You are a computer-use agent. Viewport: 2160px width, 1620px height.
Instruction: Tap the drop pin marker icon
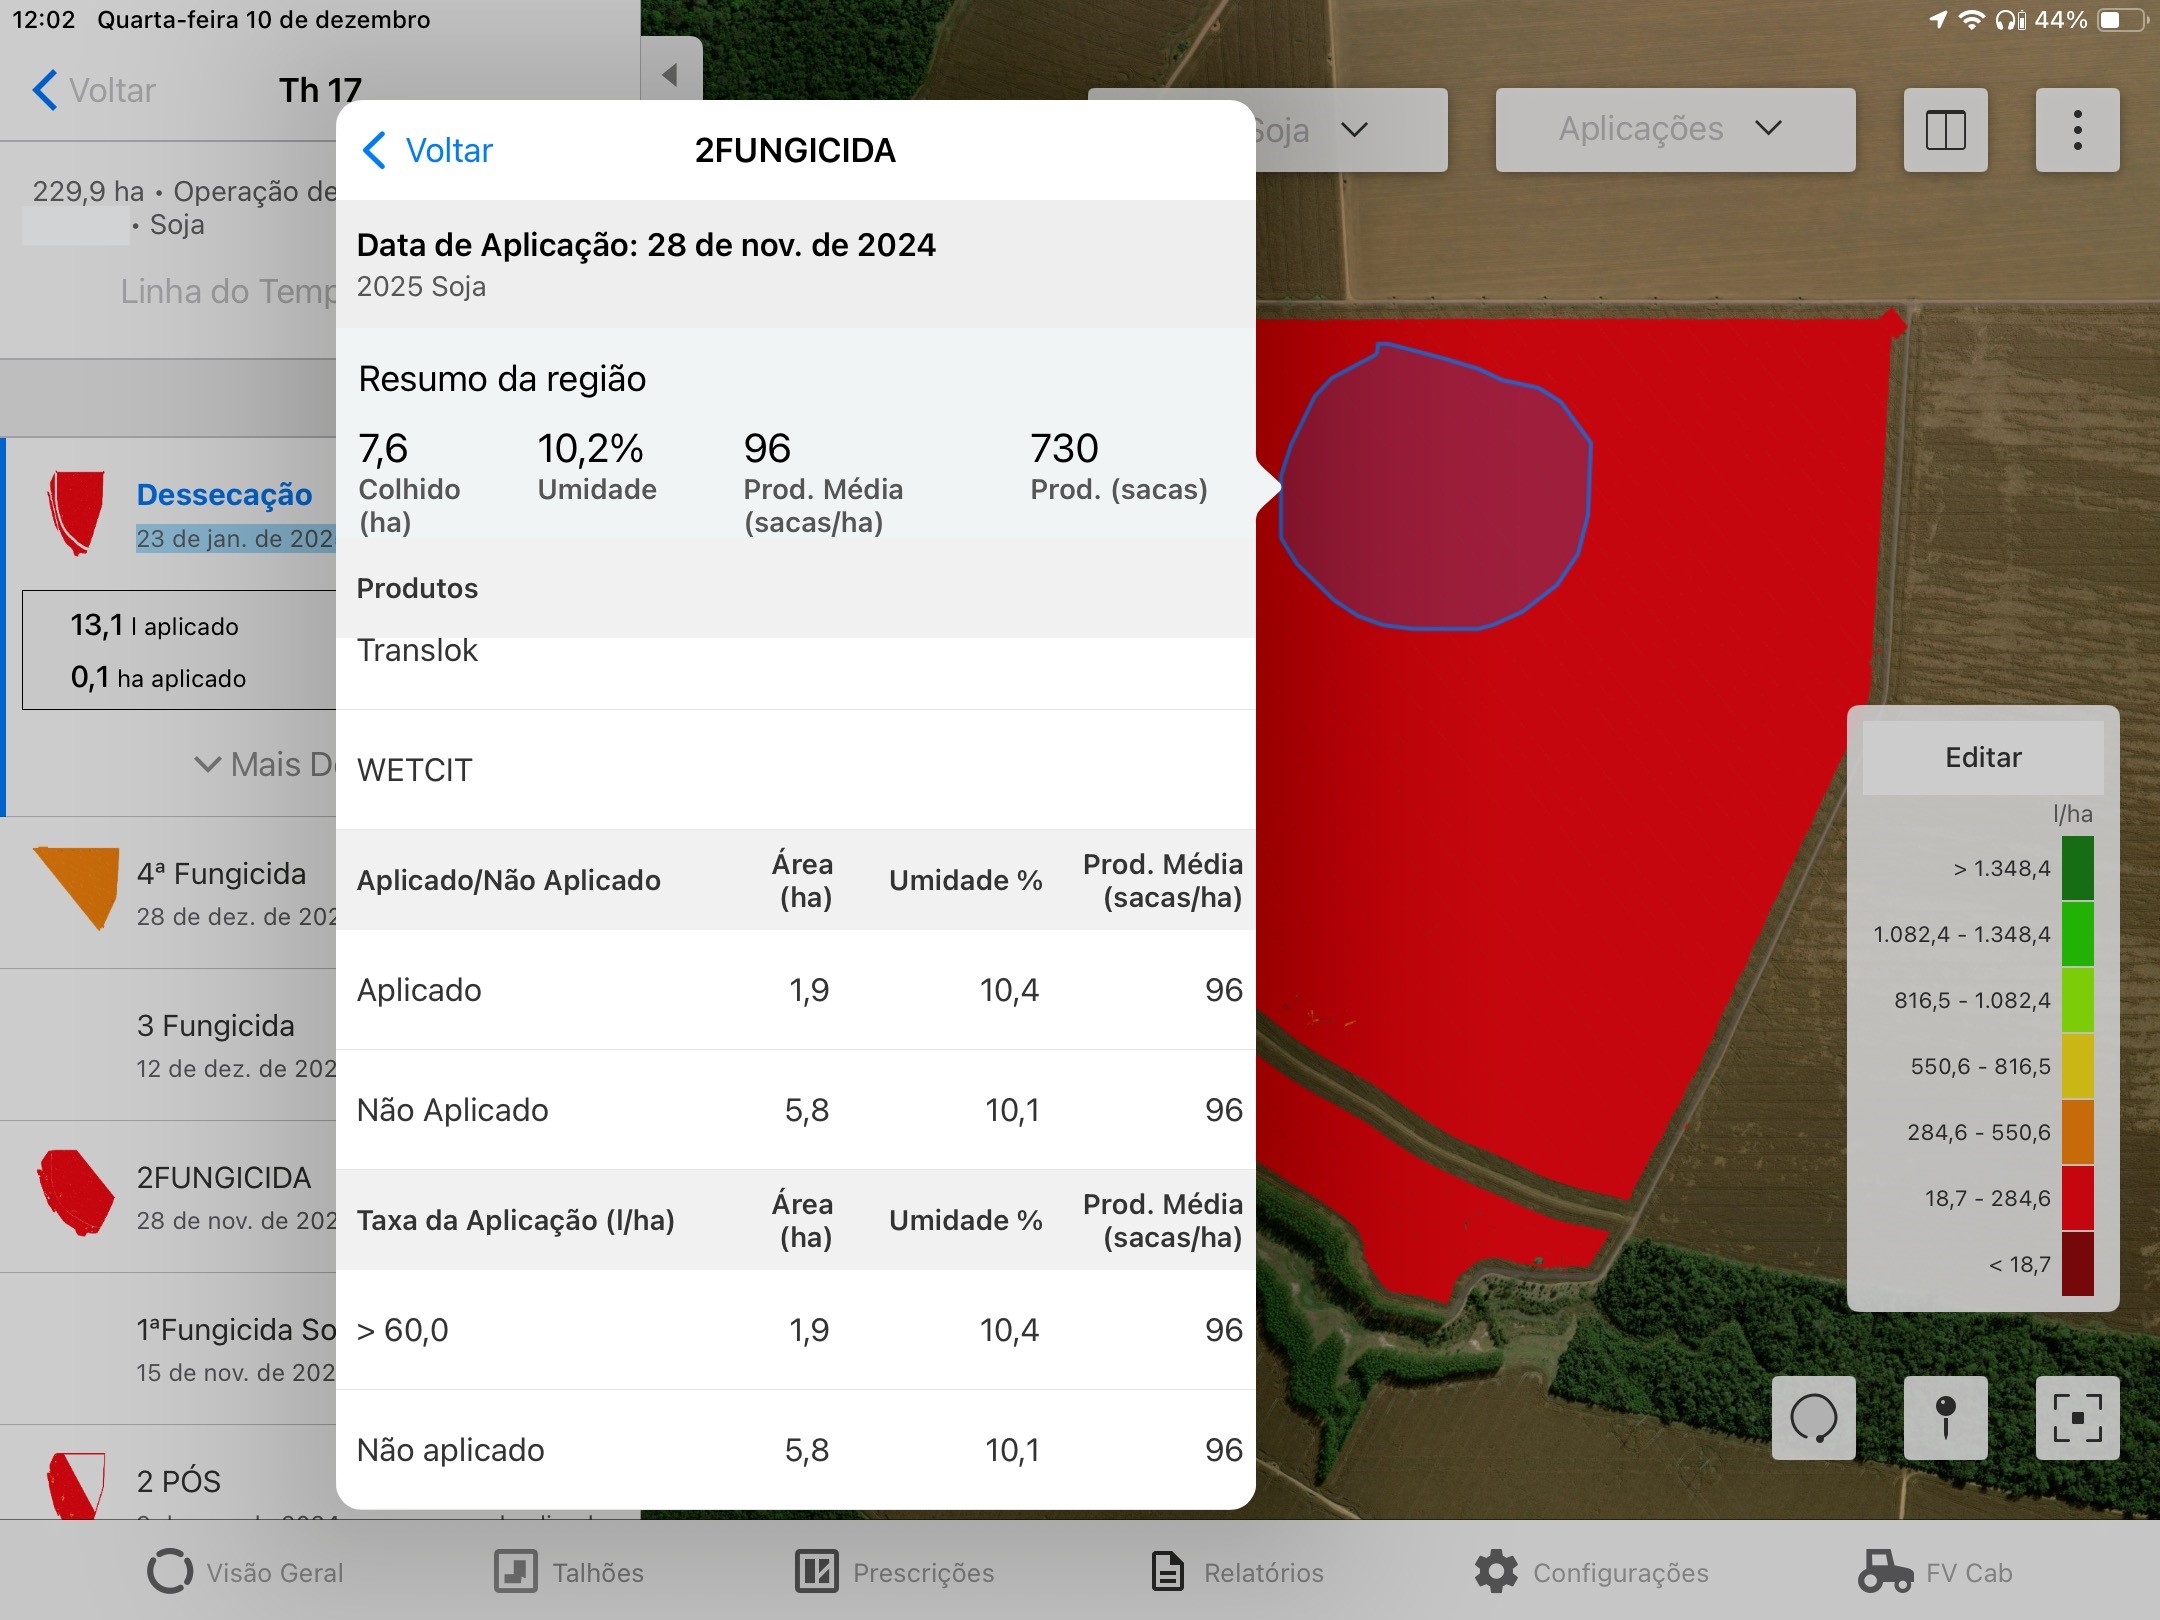(1945, 1417)
